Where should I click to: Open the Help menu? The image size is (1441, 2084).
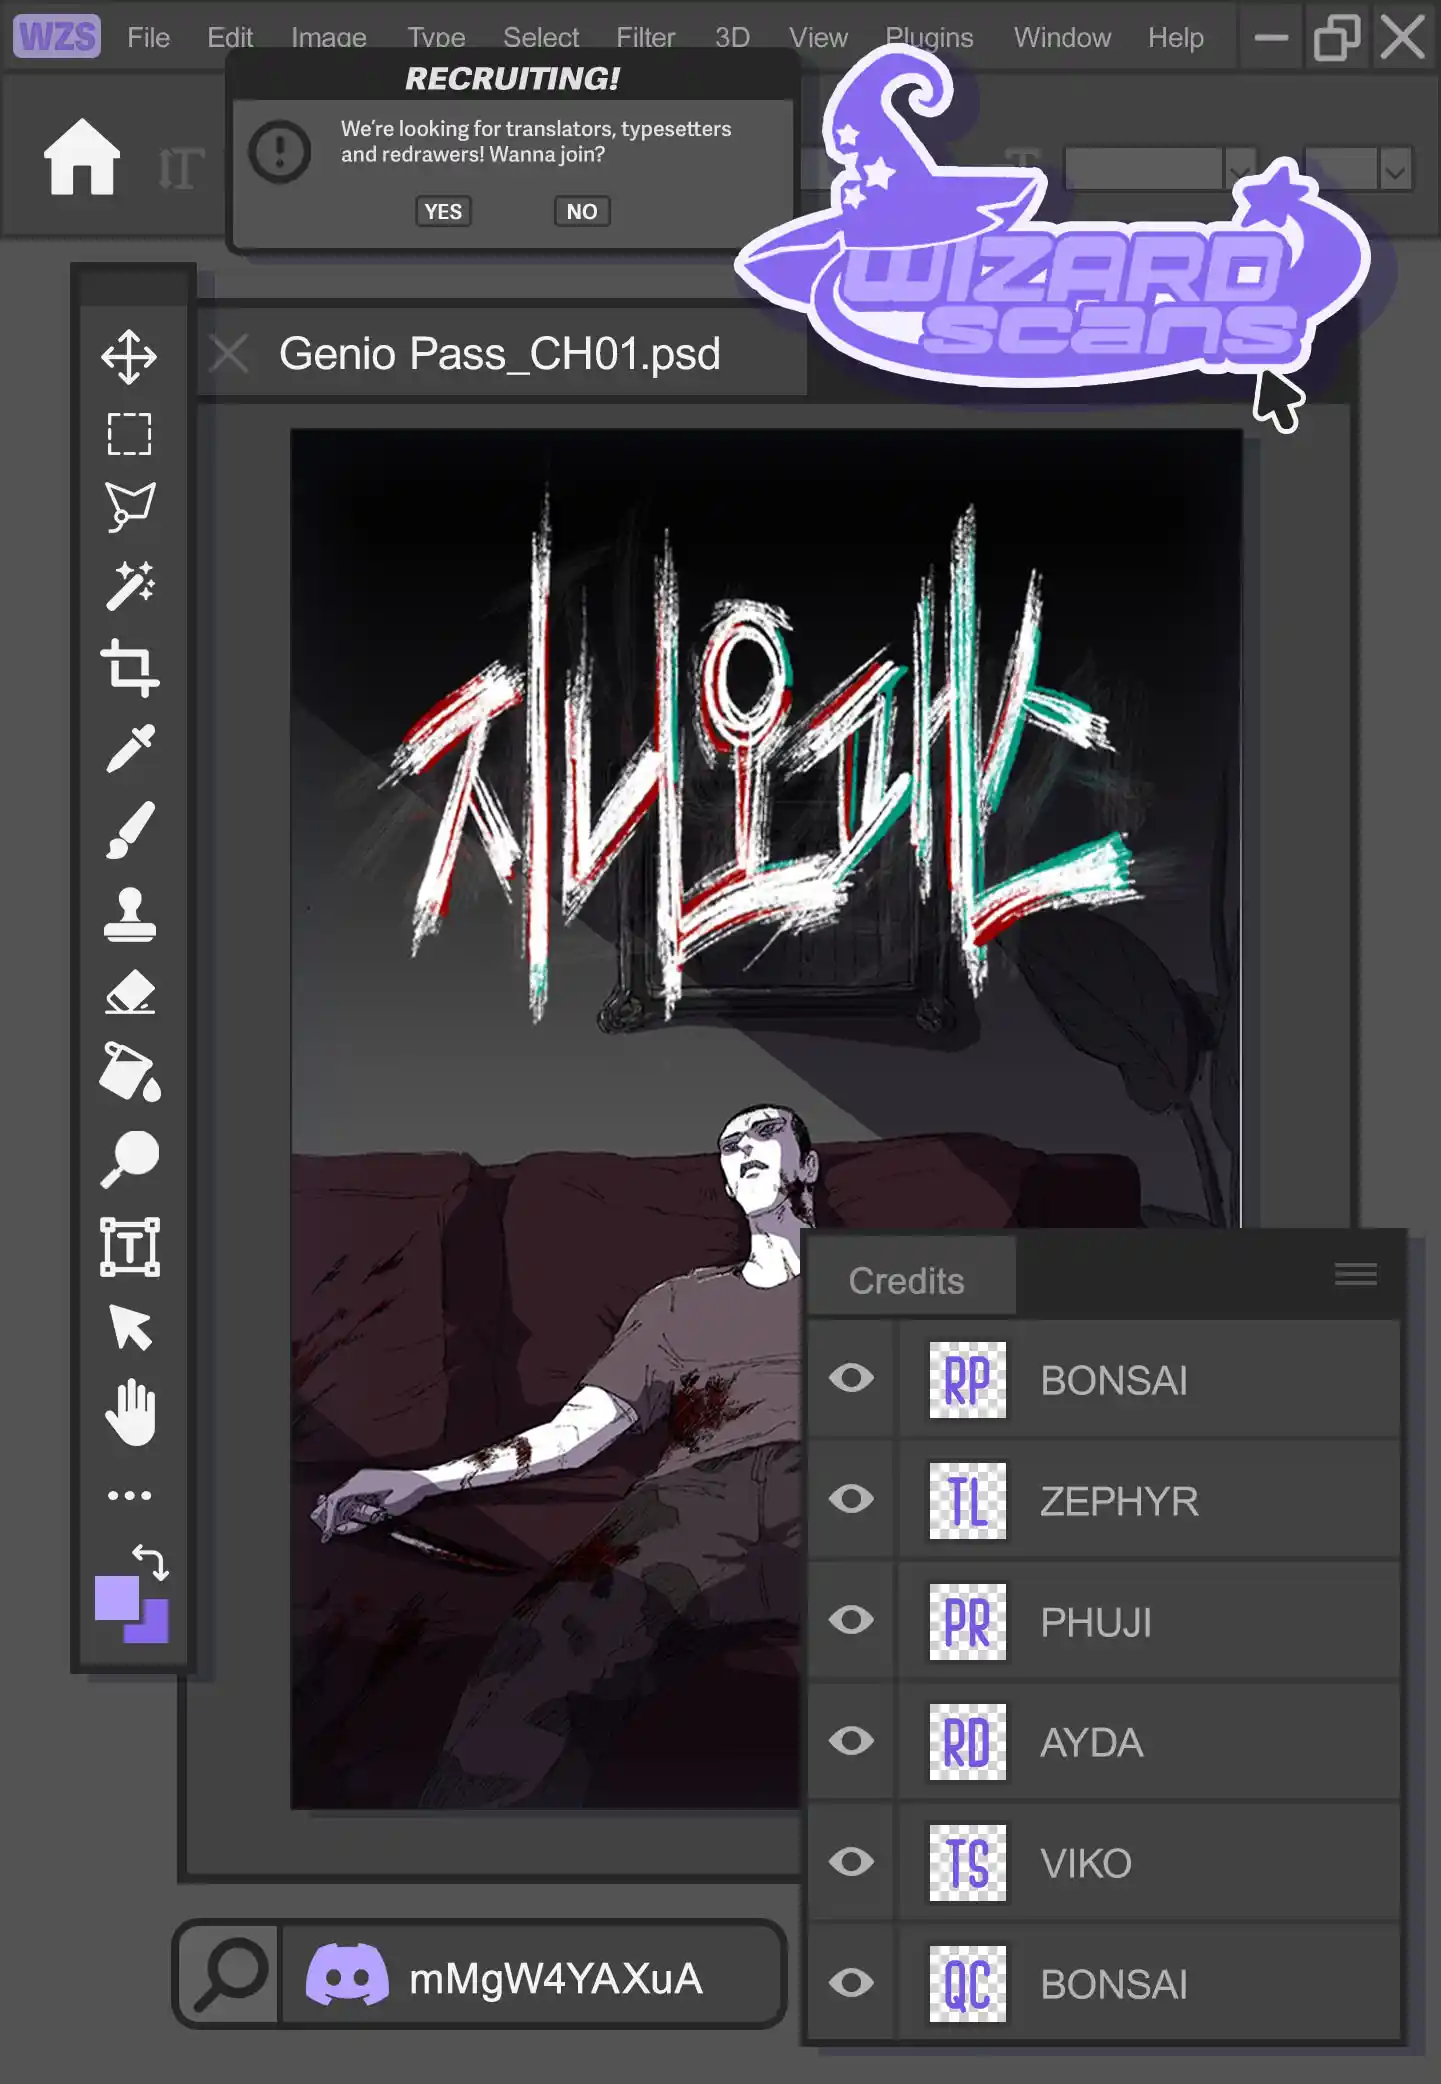pyautogui.click(x=1176, y=38)
